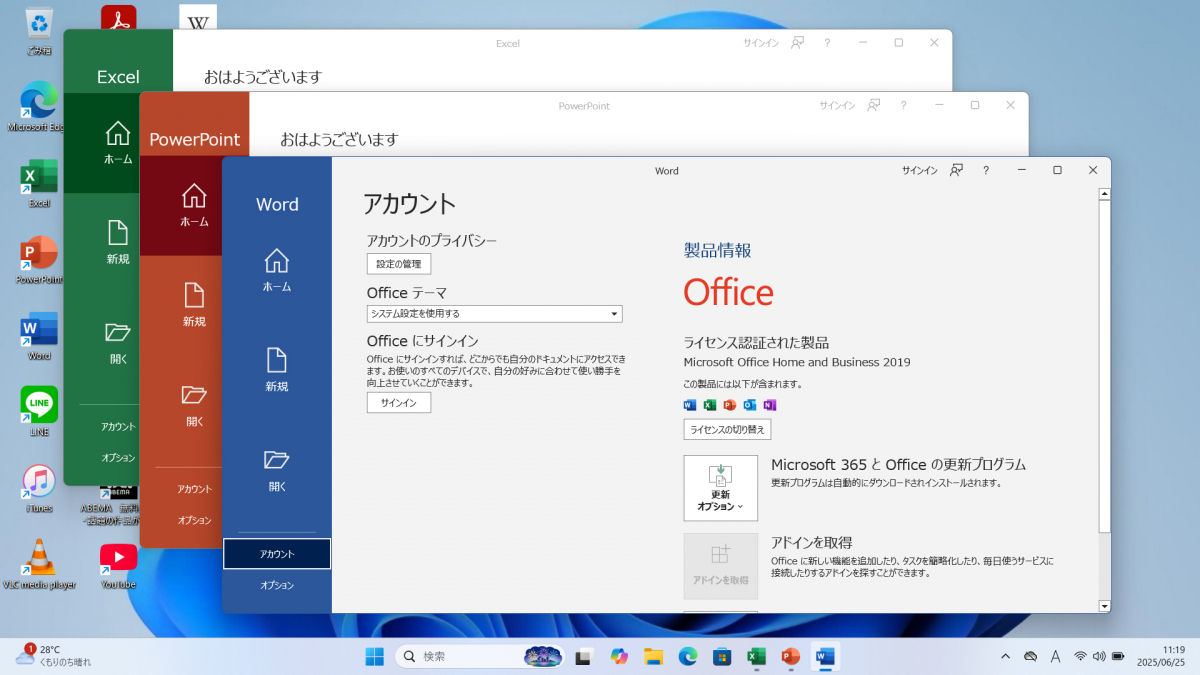Select the Excel desktop shortcut
The image size is (1200, 675).
39,183
